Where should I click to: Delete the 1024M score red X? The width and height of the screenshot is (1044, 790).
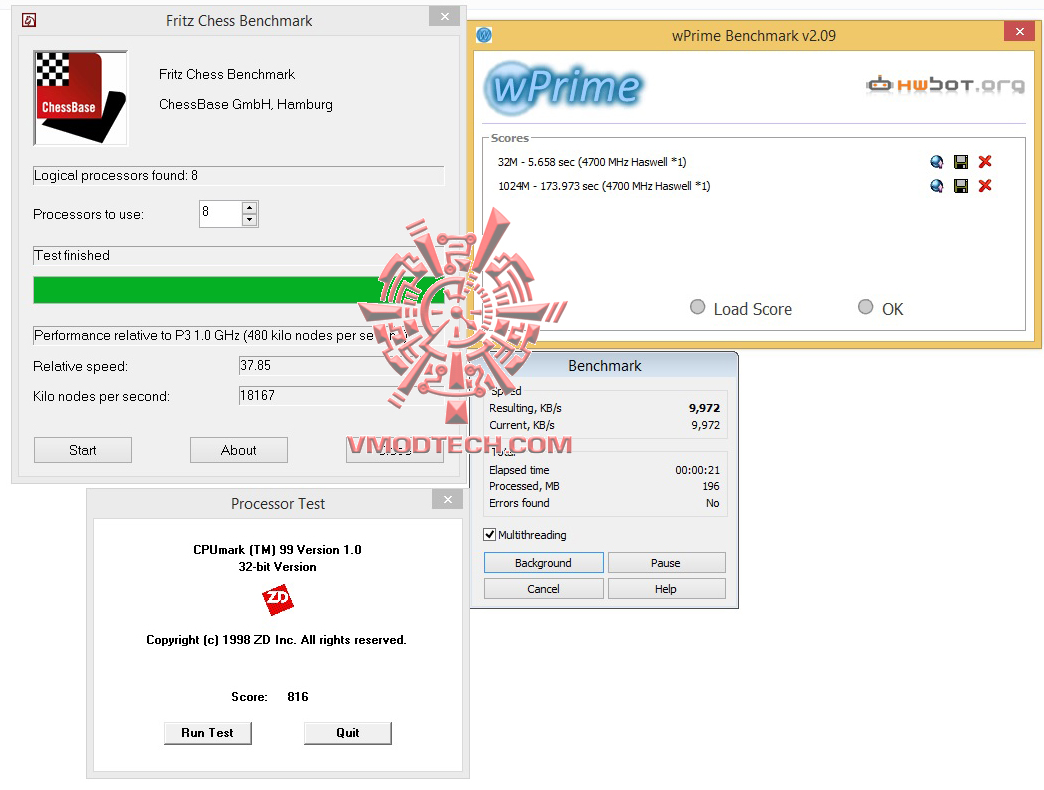pyautogui.click(x=985, y=186)
